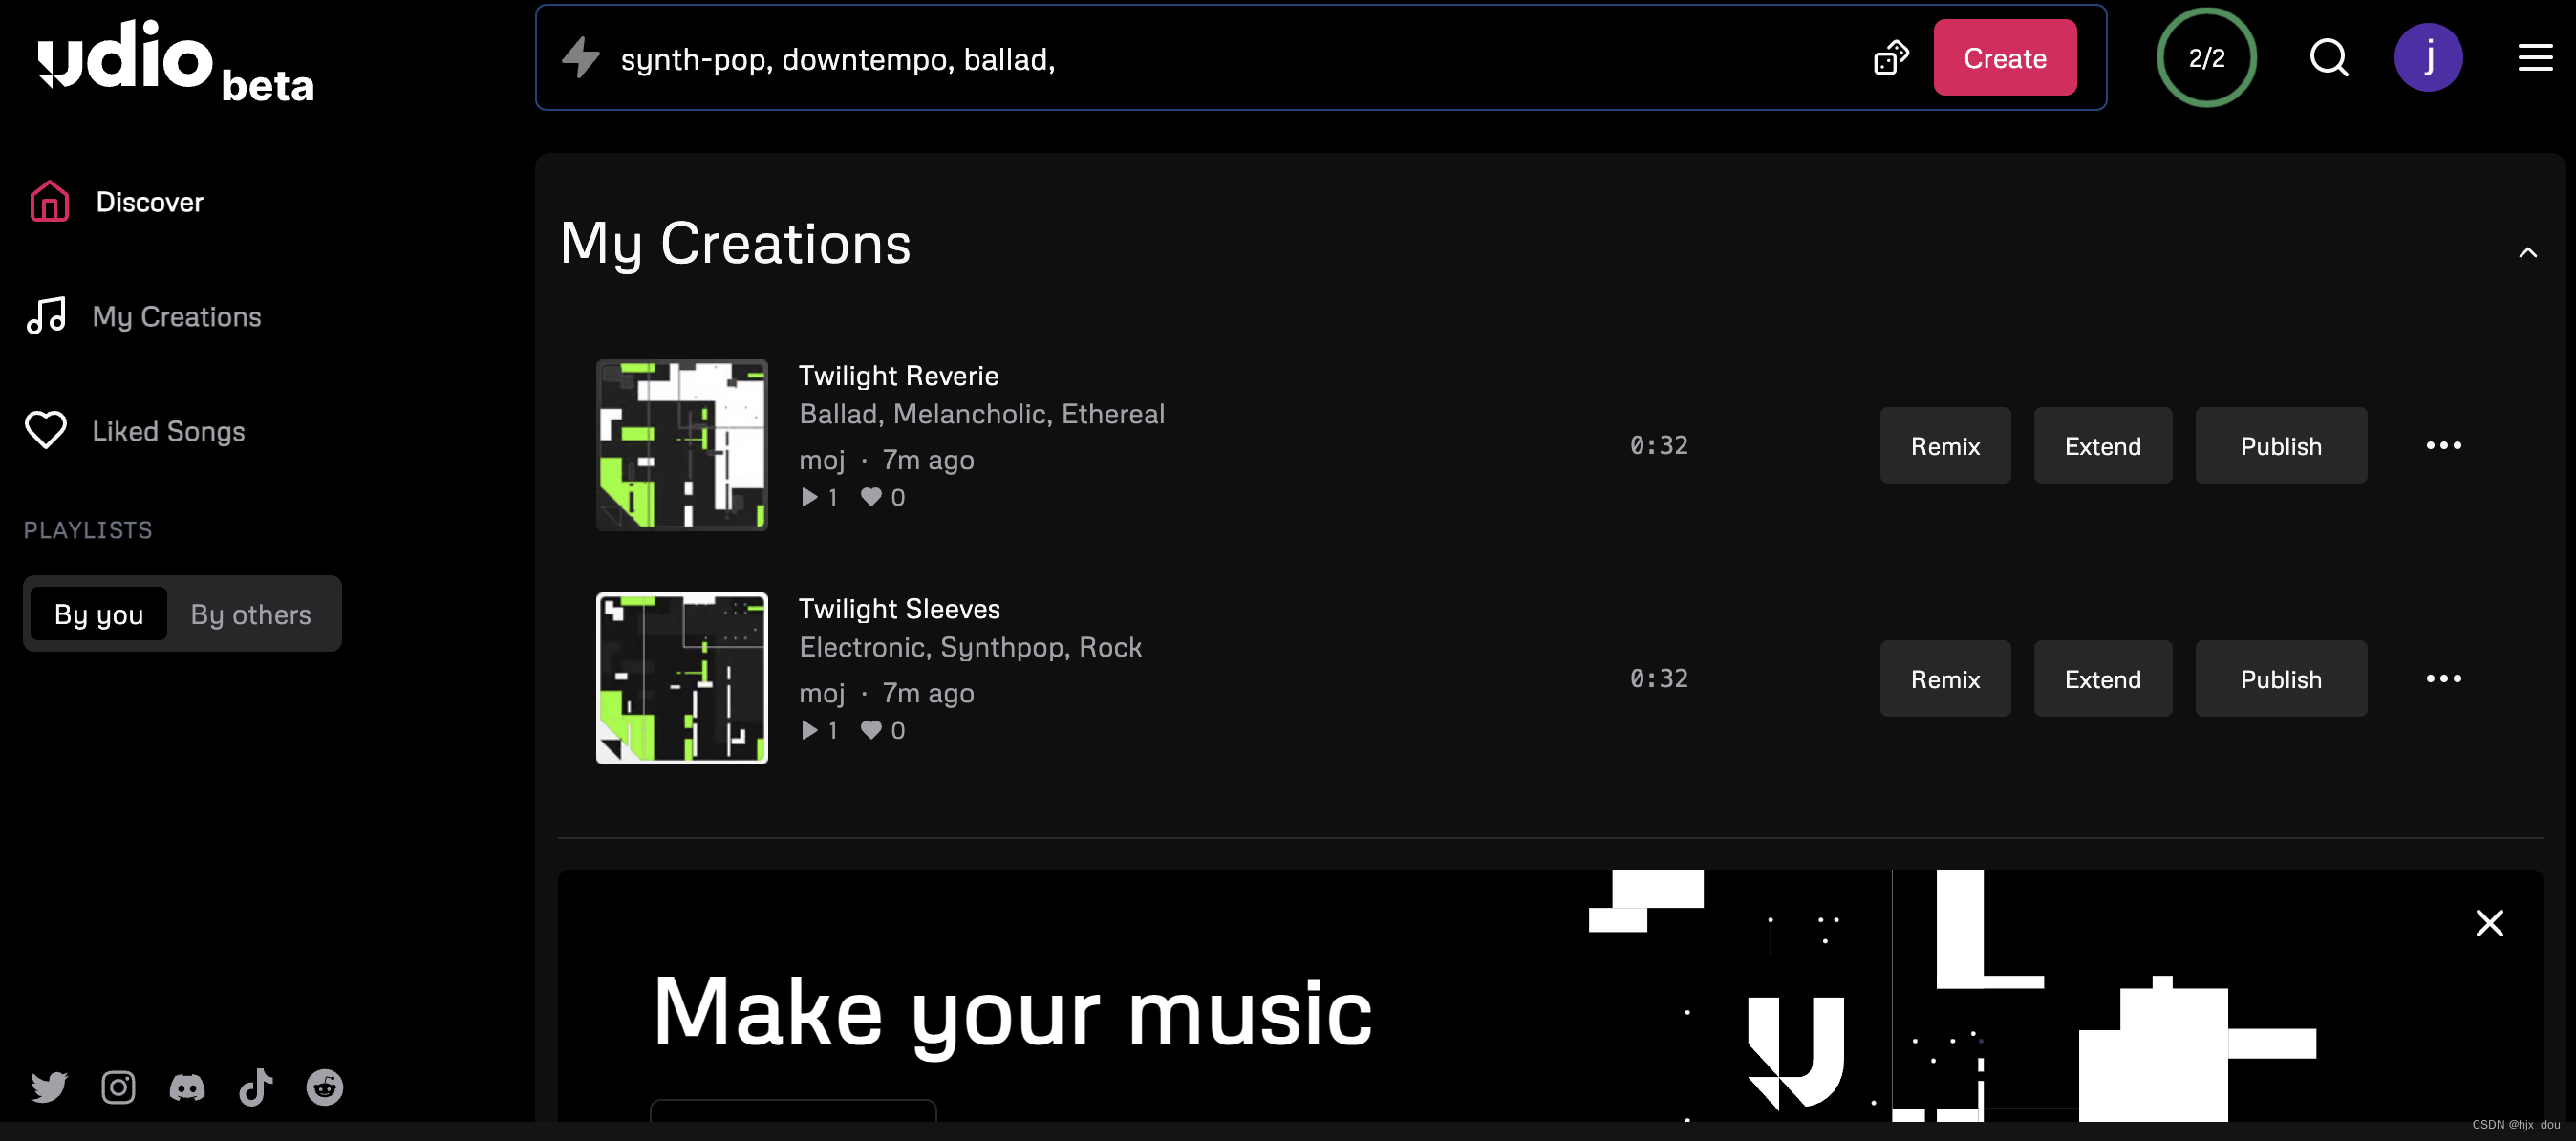Image resolution: width=2576 pixels, height=1141 pixels.
Task: Click the random prompt dice icon
Action: 1890,58
